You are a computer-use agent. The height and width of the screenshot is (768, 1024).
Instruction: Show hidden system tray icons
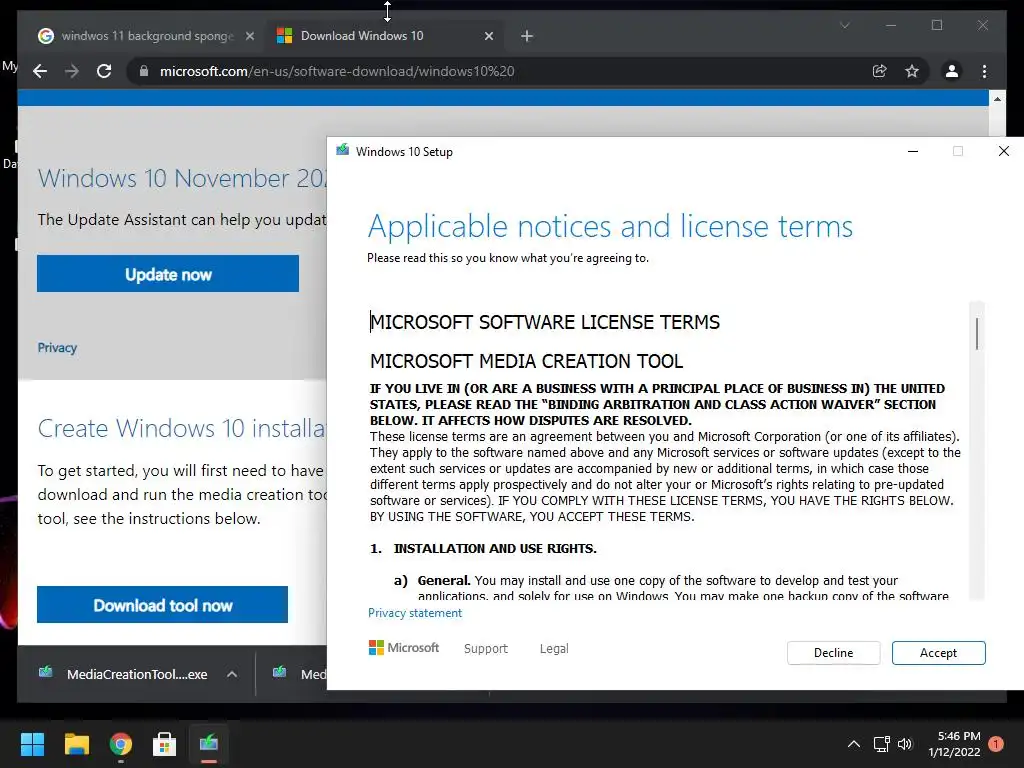point(854,744)
